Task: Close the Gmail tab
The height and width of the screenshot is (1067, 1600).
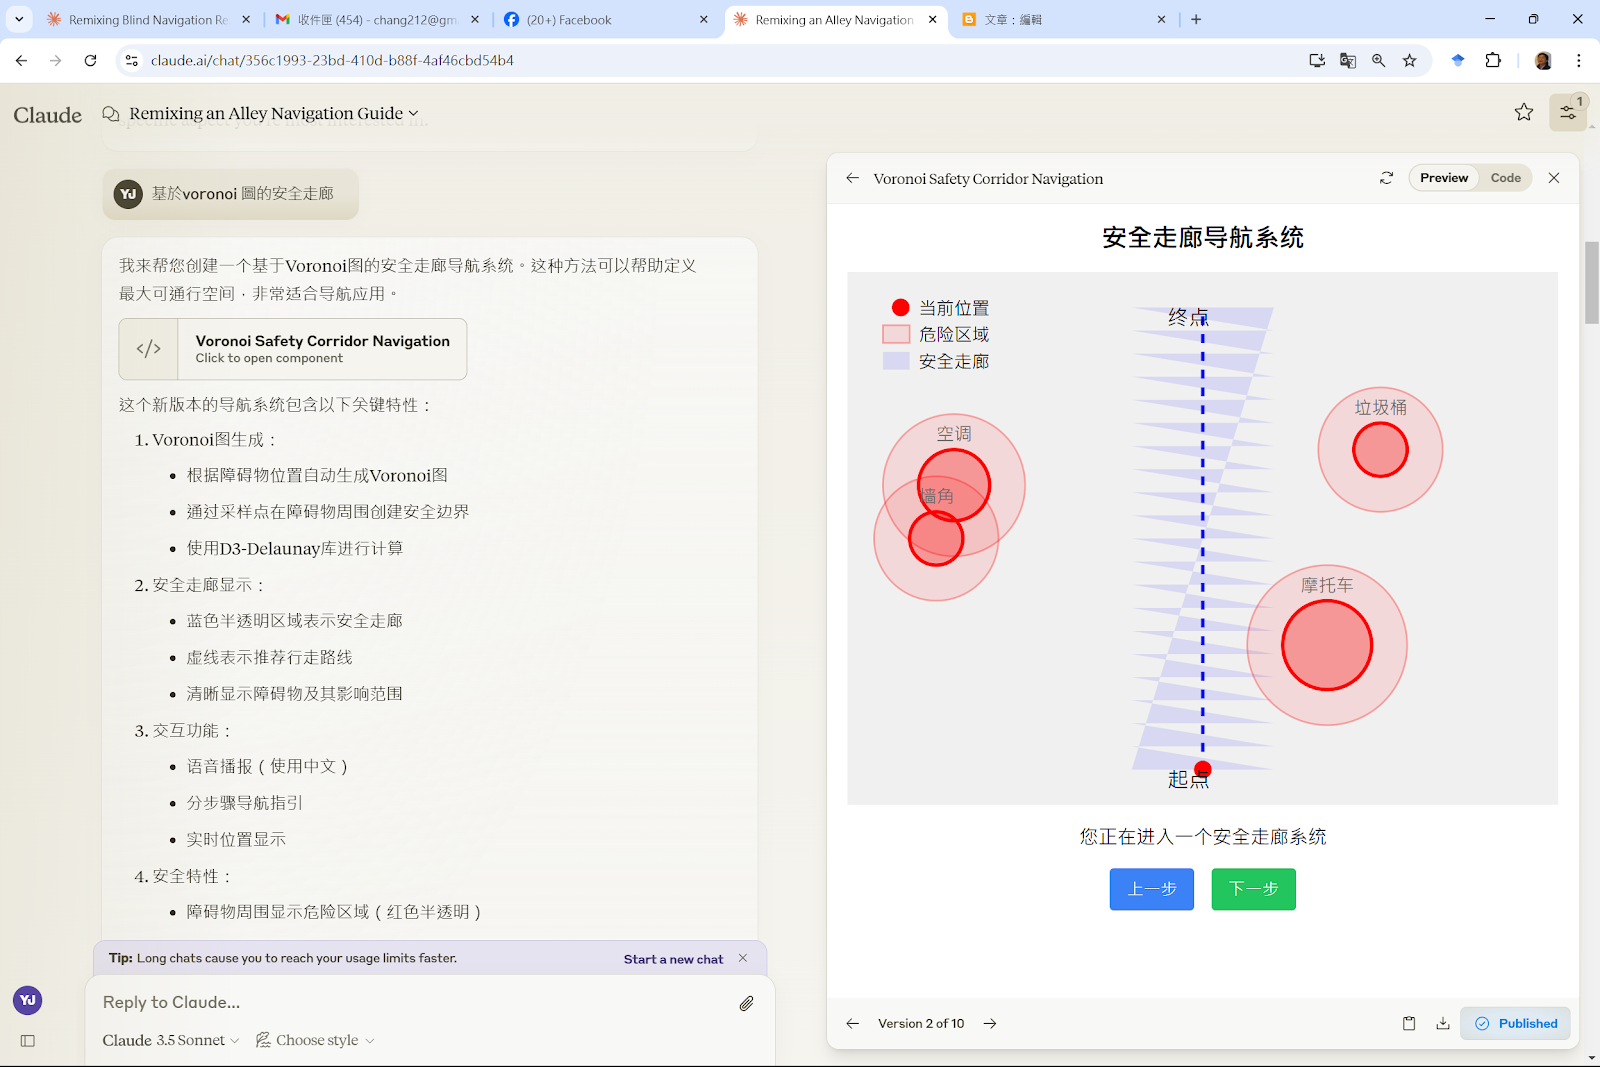Action: click(x=475, y=19)
